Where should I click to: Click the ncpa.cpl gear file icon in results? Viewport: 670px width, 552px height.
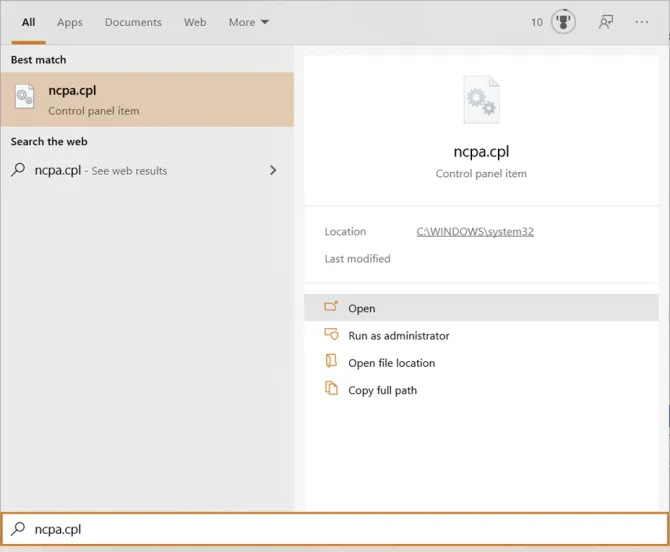pyautogui.click(x=24, y=97)
